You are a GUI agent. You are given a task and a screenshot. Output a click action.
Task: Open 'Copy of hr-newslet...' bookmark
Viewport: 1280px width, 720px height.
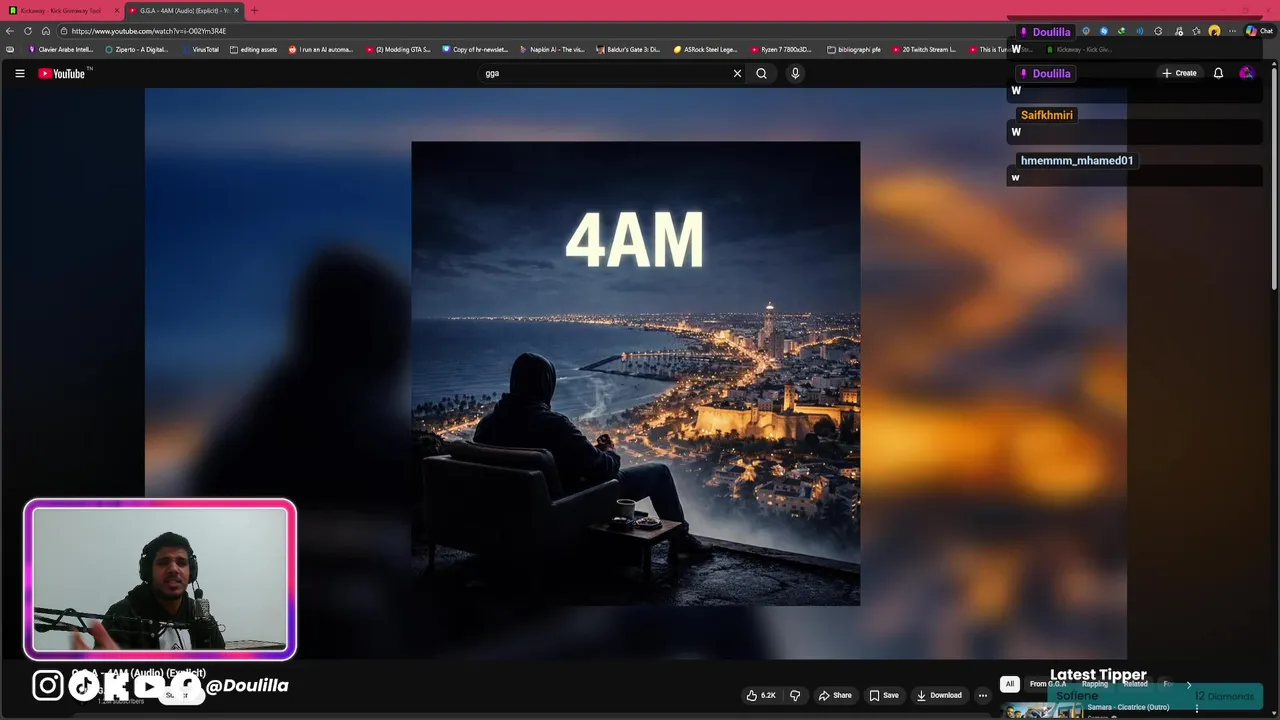475,49
